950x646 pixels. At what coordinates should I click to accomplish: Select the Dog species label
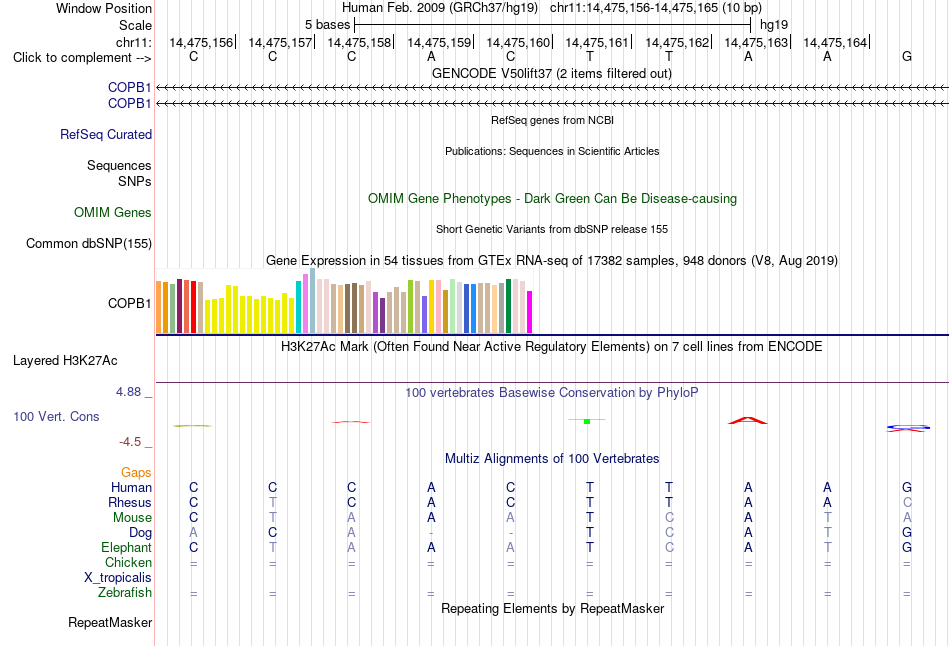click(x=141, y=533)
